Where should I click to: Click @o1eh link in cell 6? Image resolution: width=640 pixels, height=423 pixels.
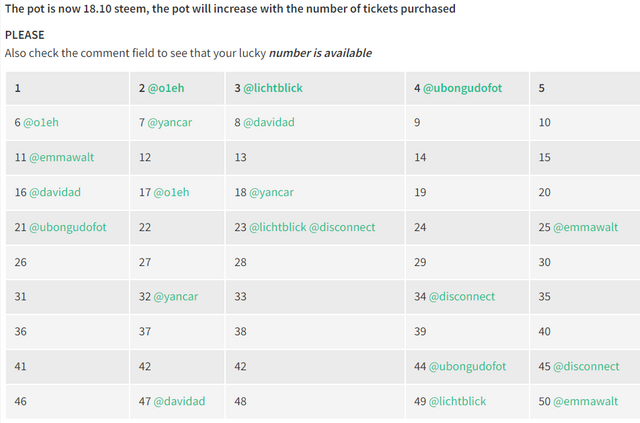tap(41, 122)
